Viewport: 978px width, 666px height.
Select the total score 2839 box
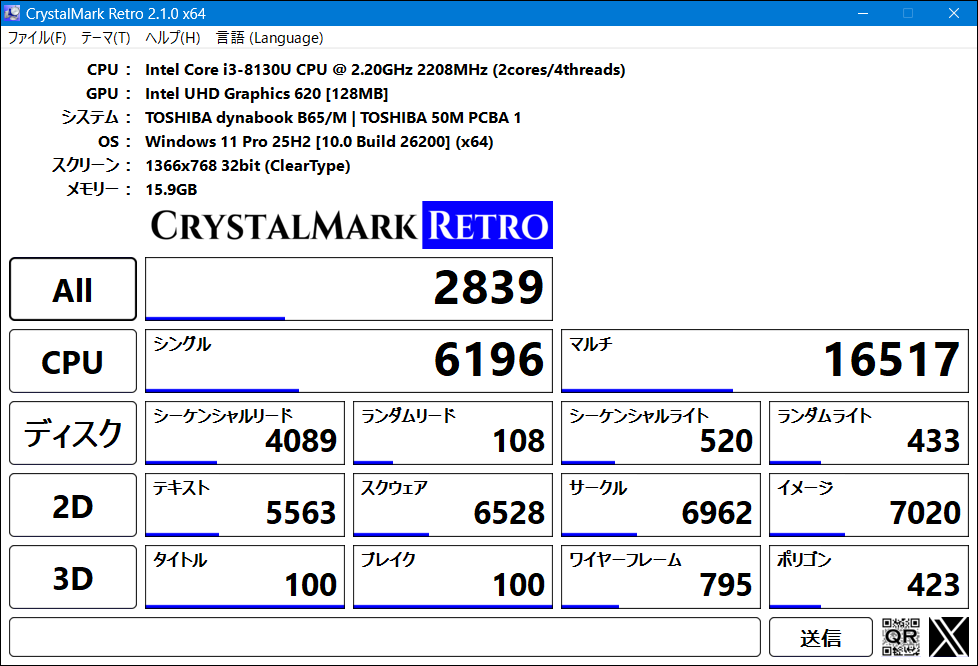point(349,289)
